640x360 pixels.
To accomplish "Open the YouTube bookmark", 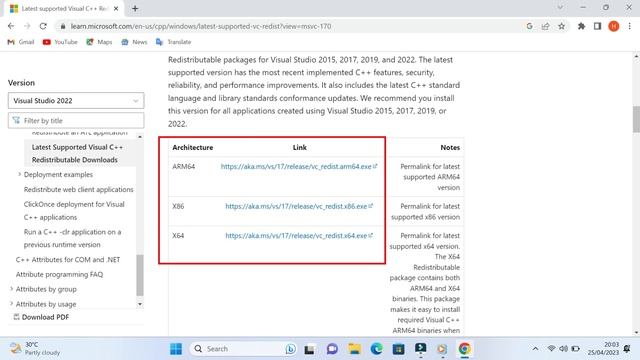I will click(60, 42).
